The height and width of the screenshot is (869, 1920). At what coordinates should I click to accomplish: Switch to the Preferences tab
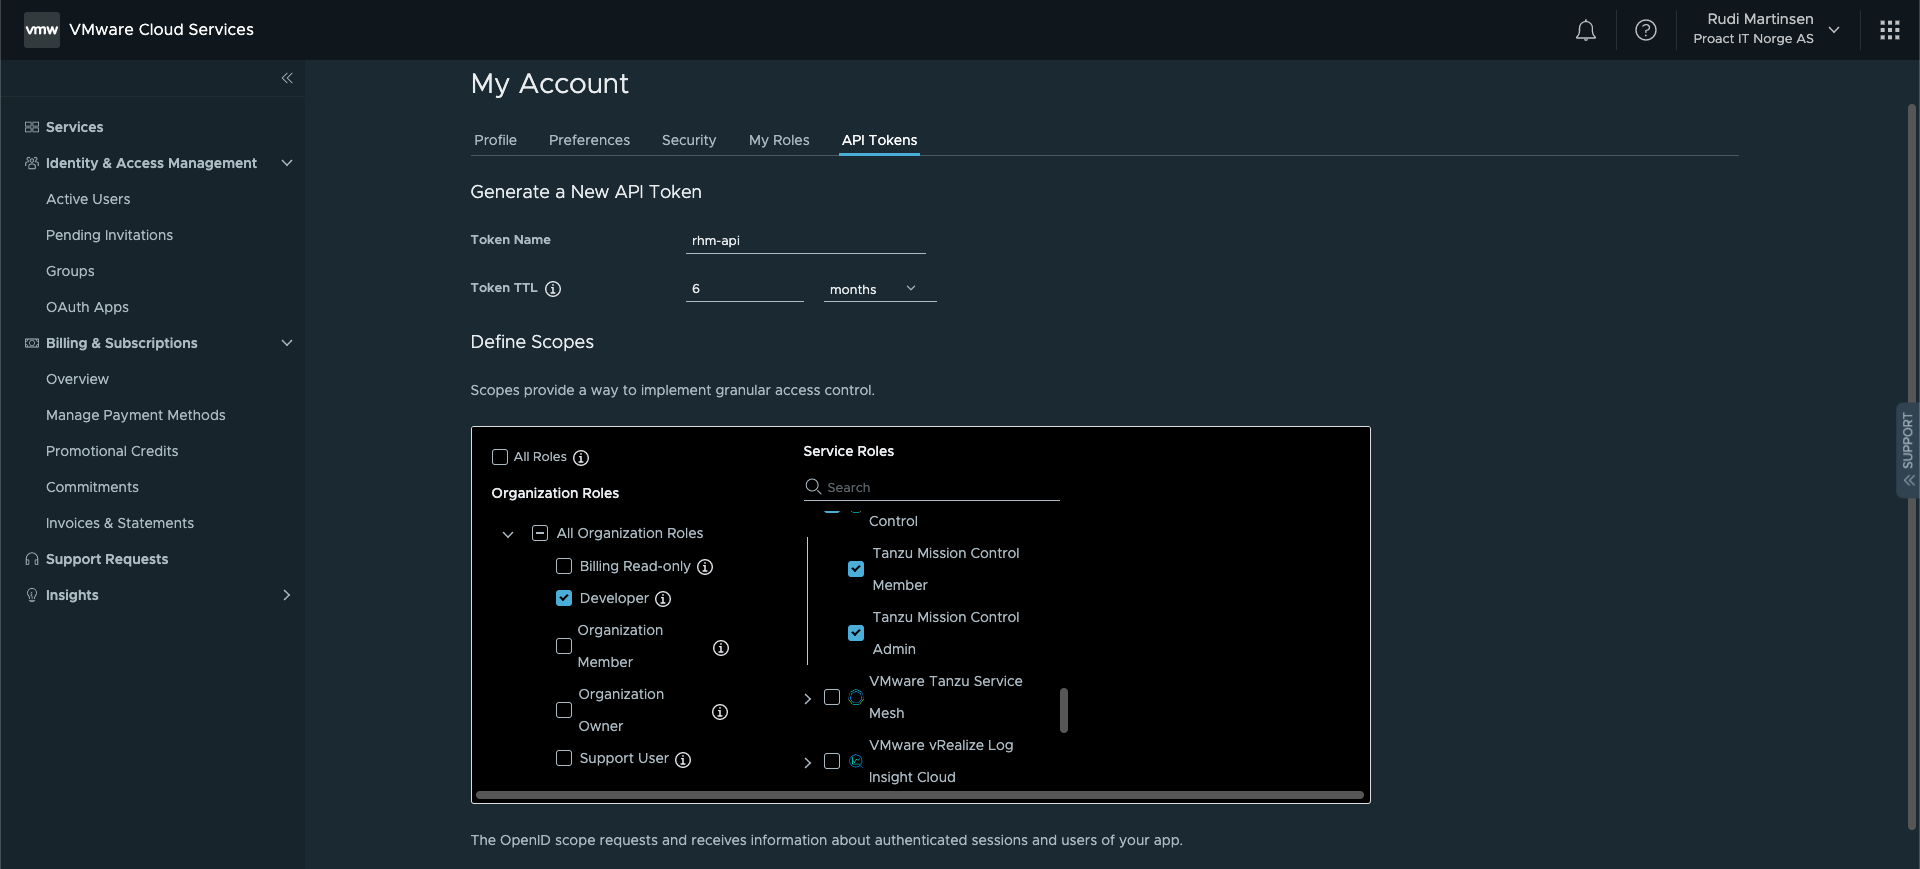pos(589,140)
